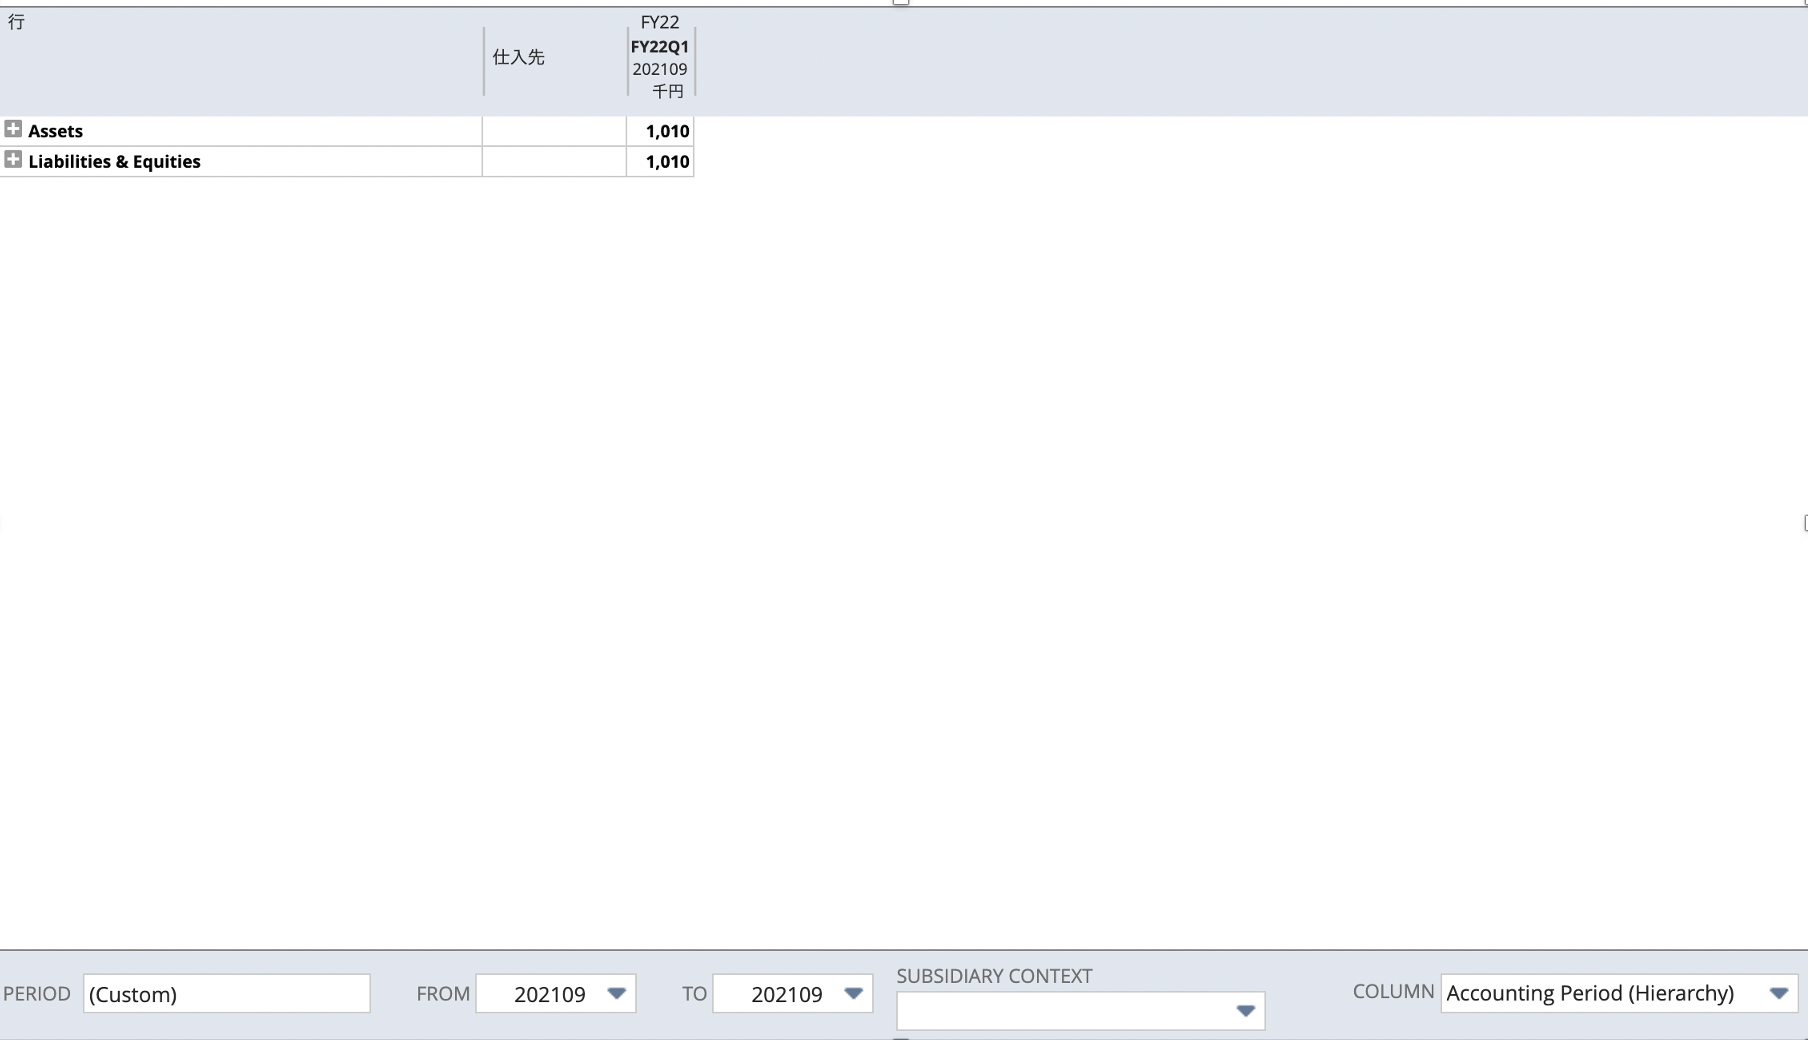Click the 1,010 value in Liabilities & Equities row
Image resolution: width=1808 pixels, height=1040 pixels.
coord(667,161)
